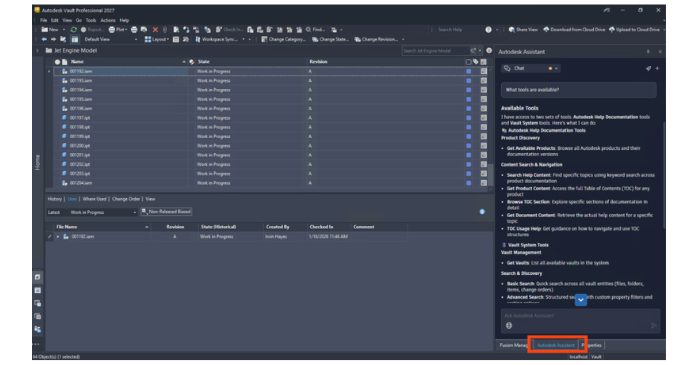Click the Jet Engine Model folder icon

[49, 51]
